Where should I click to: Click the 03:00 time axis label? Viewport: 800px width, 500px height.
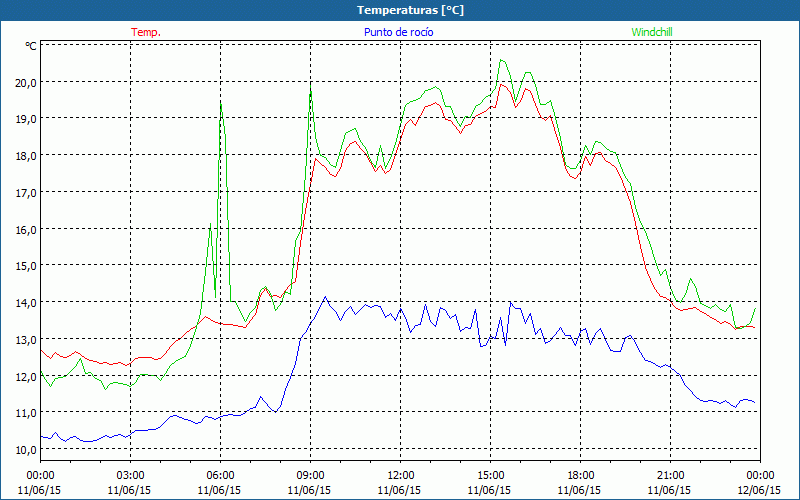130,476
